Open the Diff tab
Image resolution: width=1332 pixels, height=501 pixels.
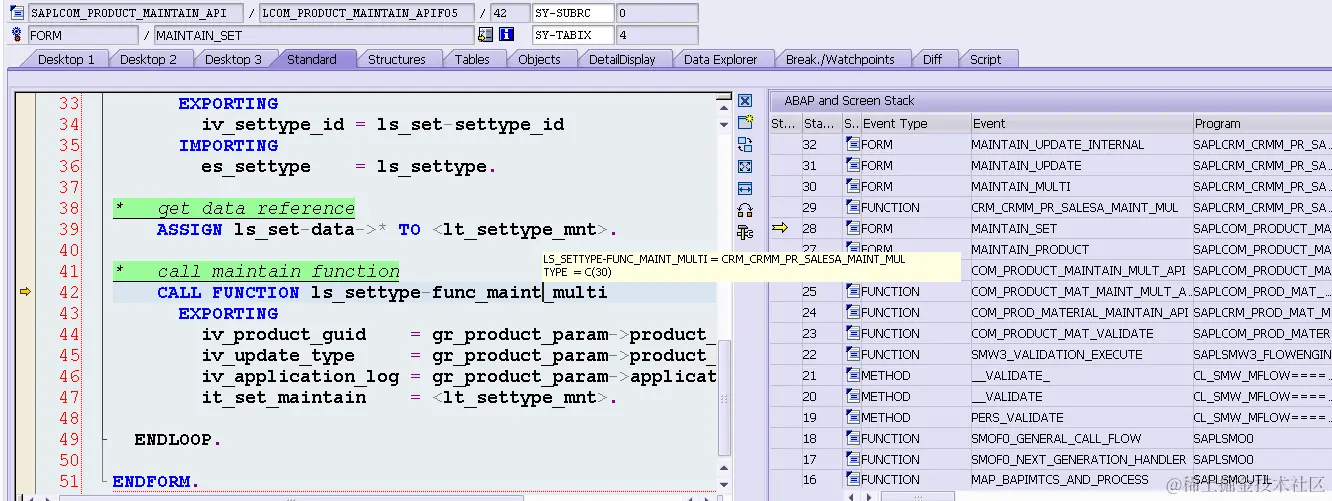pyautogui.click(x=932, y=59)
